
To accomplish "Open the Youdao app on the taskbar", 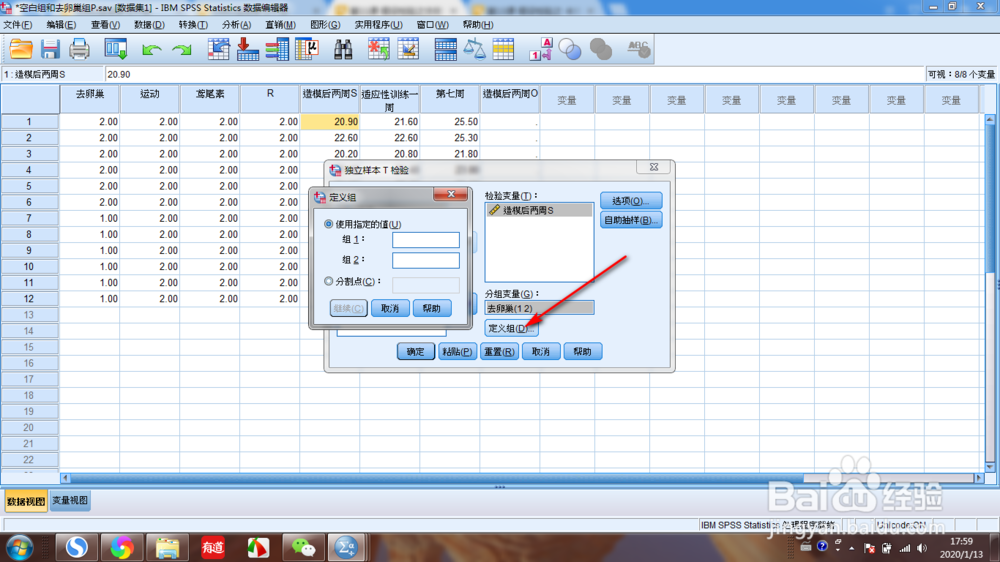I will point(212,547).
